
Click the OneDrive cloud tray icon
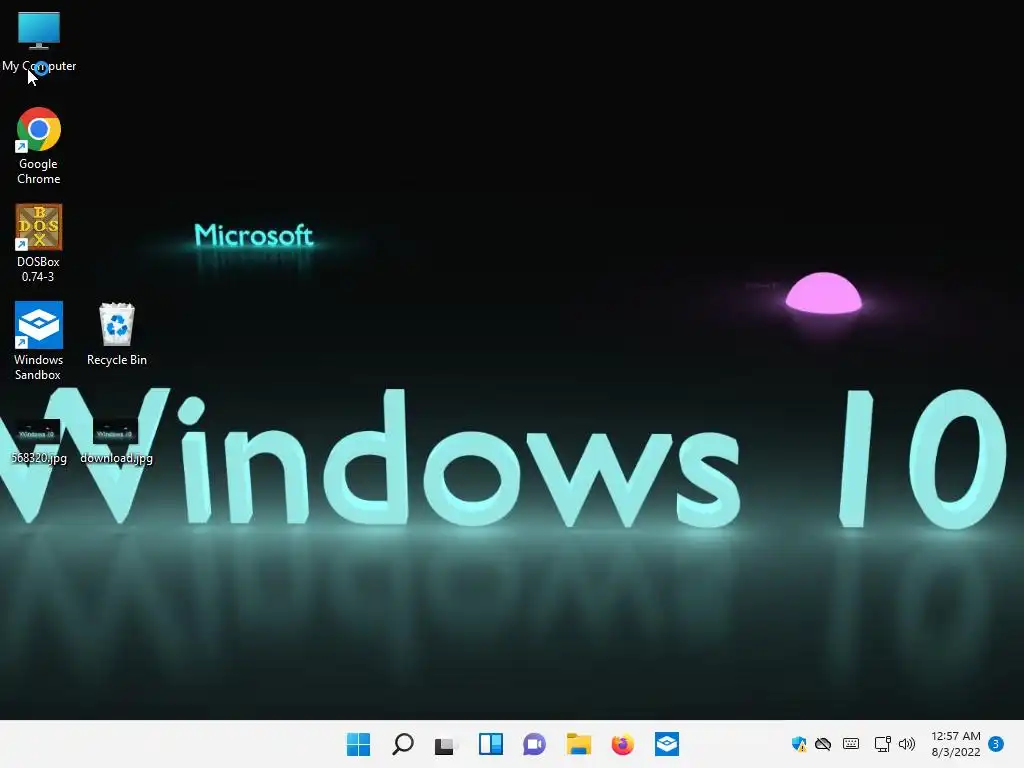click(823, 744)
